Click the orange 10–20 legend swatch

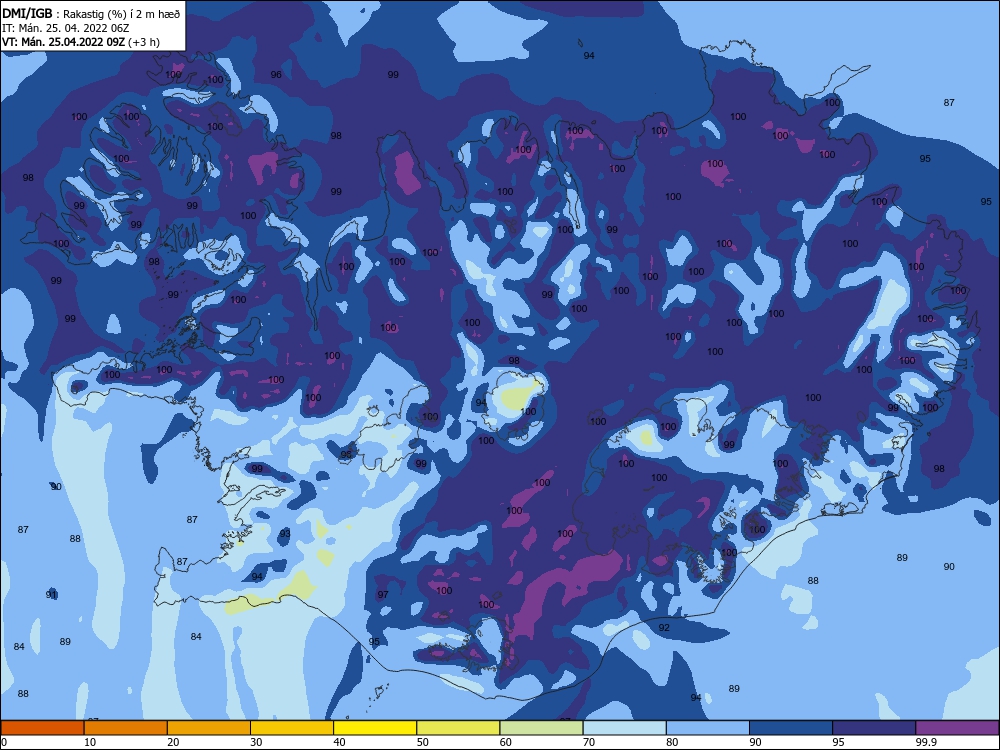tap(126, 728)
